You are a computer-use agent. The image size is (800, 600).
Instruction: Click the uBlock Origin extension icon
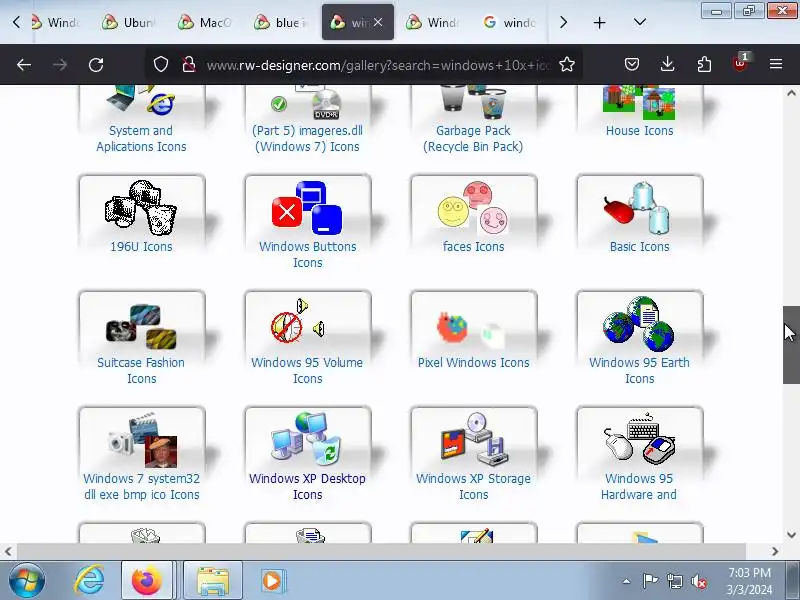pyautogui.click(x=740, y=63)
